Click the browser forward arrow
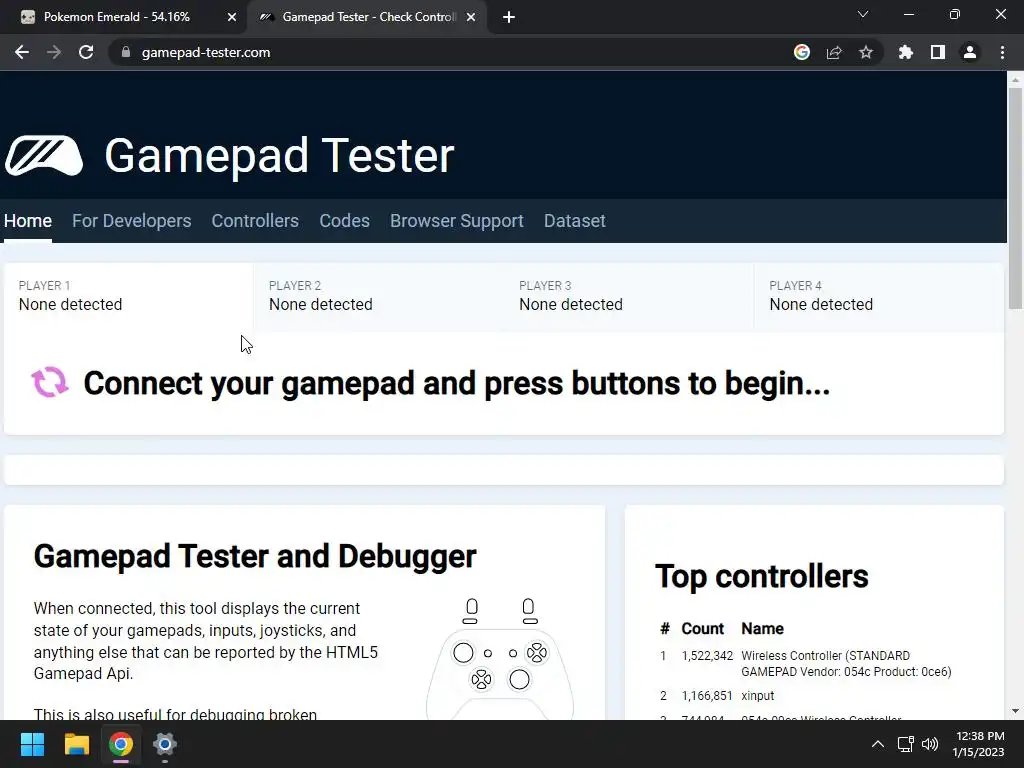The height and width of the screenshot is (768, 1024). [54, 52]
